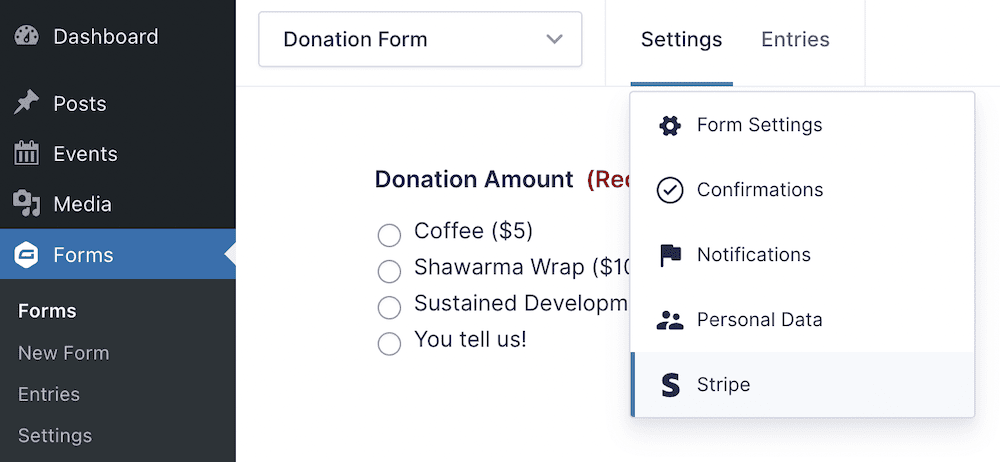Select the Sustained Development radio button
This screenshot has height=462, width=1000.
(x=389, y=307)
